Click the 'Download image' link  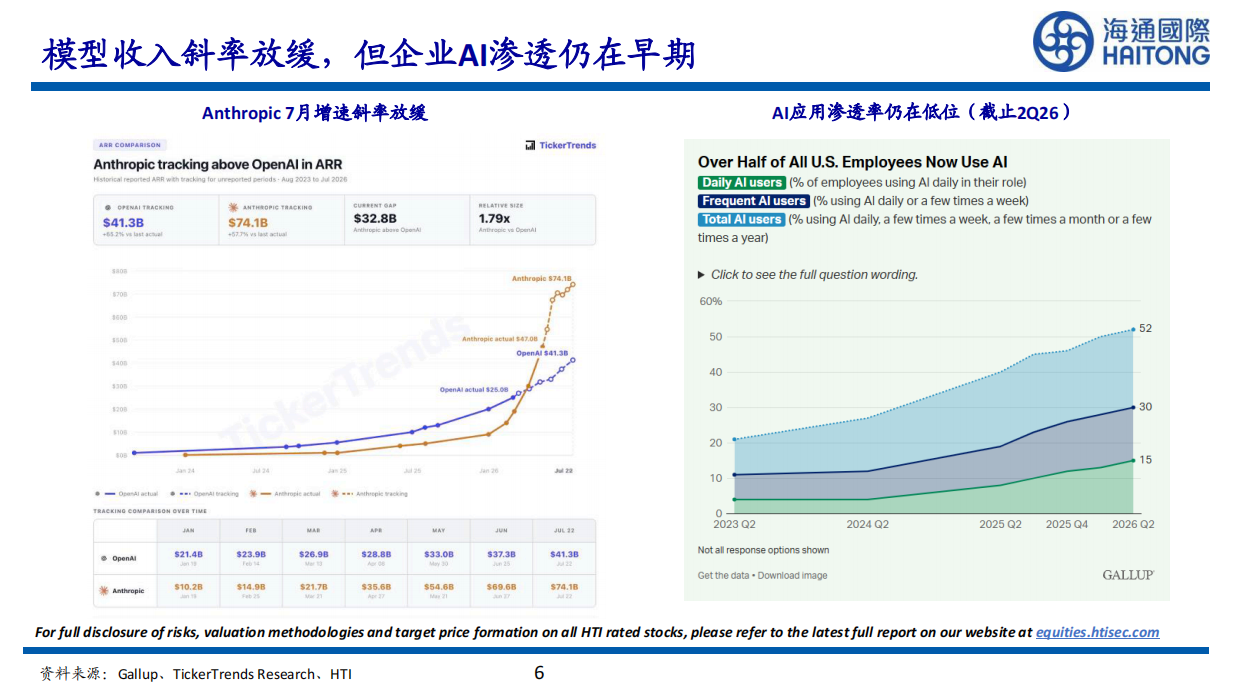[x=792, y=576]
